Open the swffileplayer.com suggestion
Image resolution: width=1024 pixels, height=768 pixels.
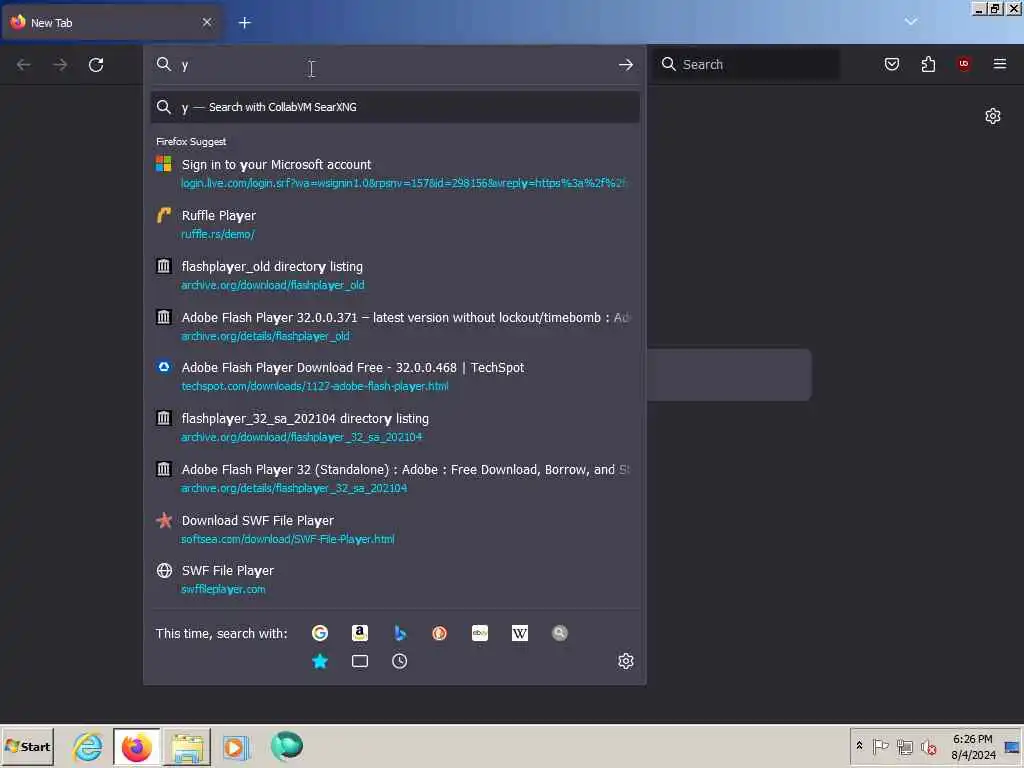pyautogui.click(x=394, y=579)
